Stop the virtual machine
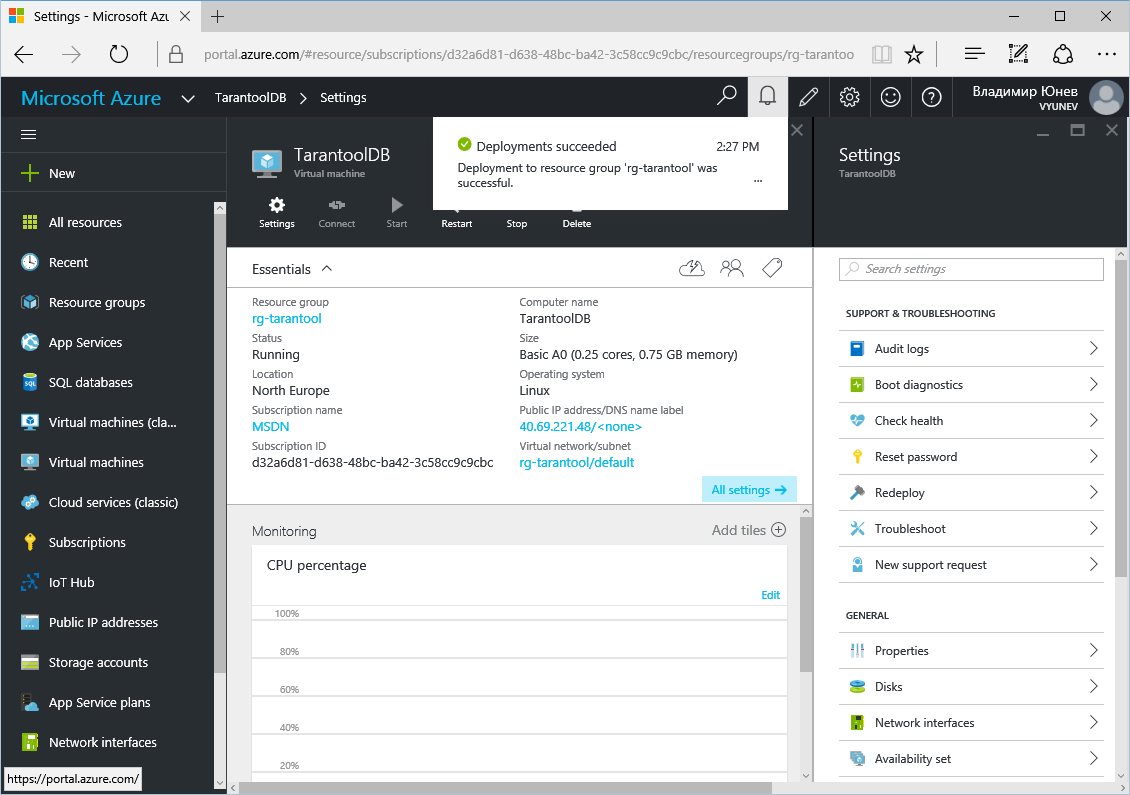This screenshot has width=1130, height=795. click(516, 213)
